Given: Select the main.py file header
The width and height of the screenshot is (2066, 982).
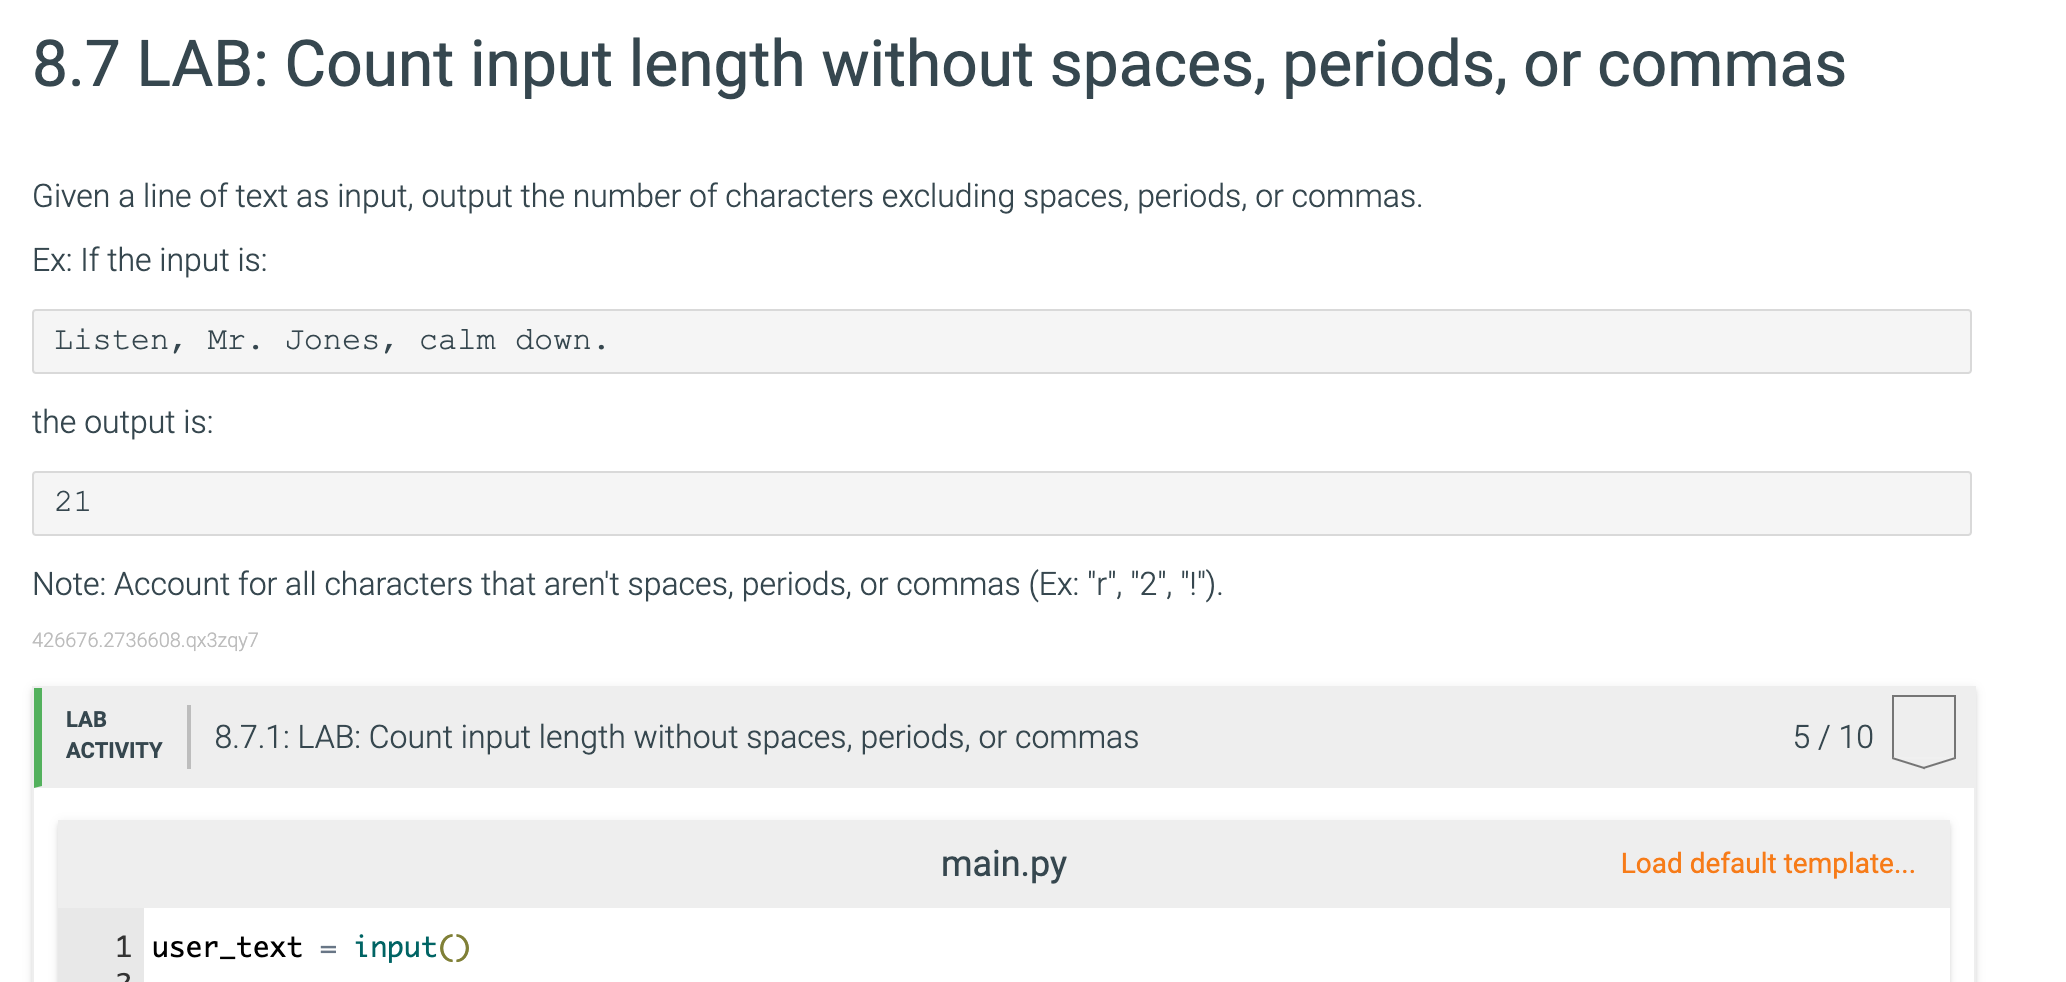Looking at the screenshot, I should tap(1003, 864).
